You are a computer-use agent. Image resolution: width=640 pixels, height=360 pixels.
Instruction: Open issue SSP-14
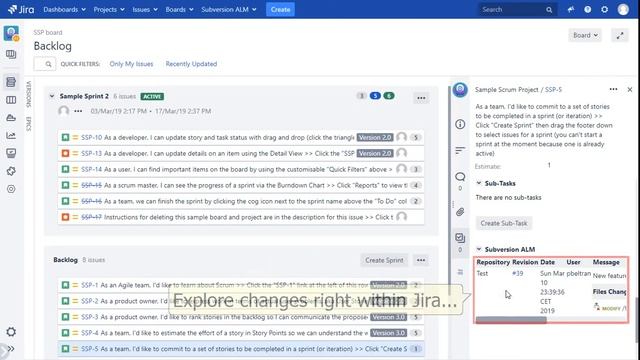[x=91, y=169]
